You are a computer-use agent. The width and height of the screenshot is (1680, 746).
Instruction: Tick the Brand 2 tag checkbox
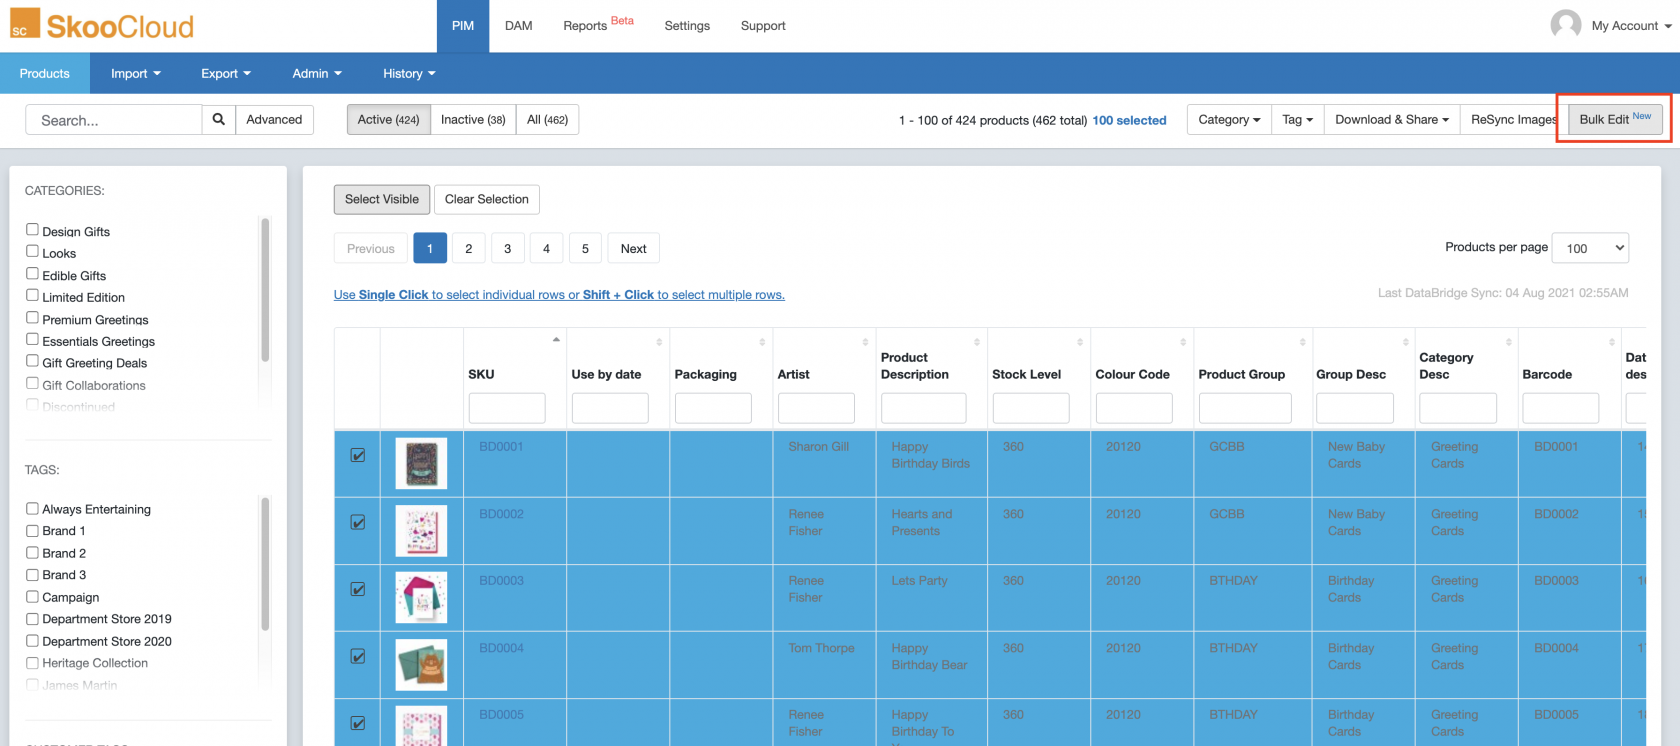click(32, 552)
